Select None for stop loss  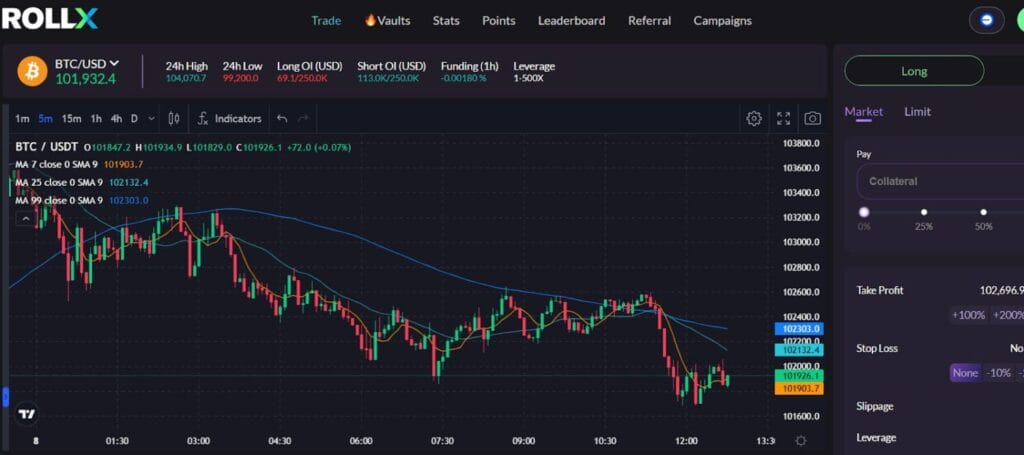(965, 373)
